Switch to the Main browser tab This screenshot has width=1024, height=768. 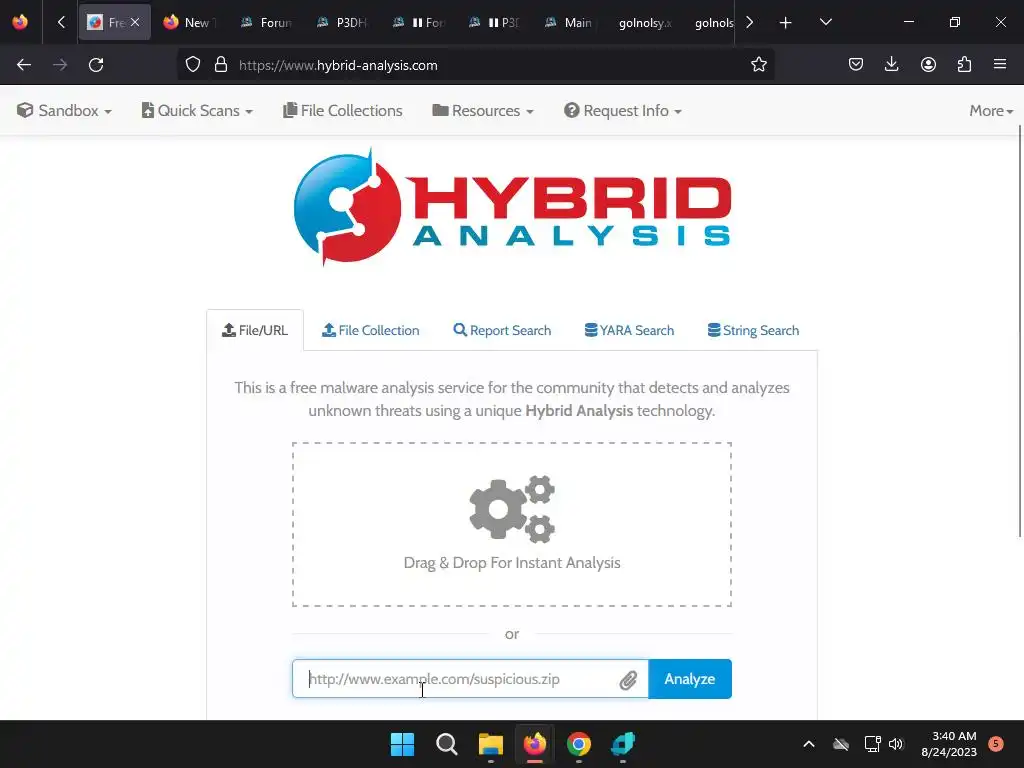(x=569, y=23)
